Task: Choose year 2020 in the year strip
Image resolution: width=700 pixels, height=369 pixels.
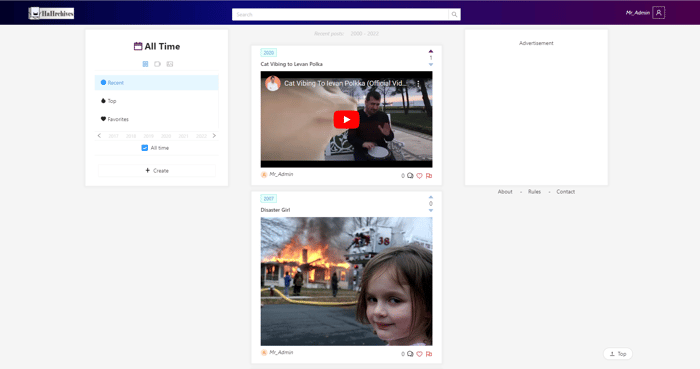Action: 166,136
